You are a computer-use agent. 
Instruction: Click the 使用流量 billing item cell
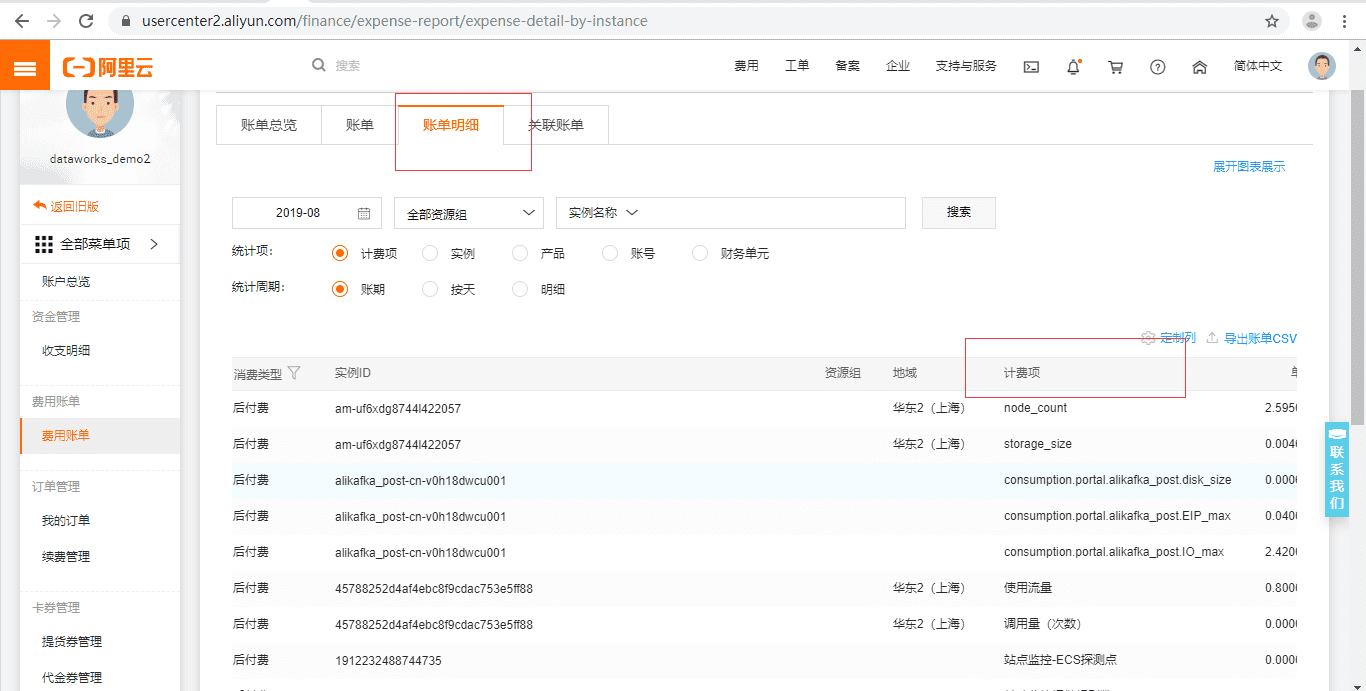[x=1028, y=588]
